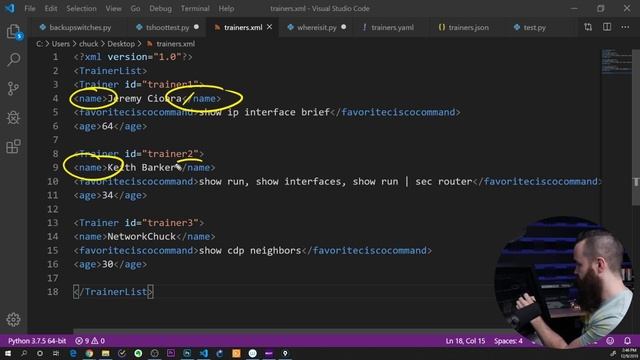This screenshot has height=360, width=640.
Task: Click line number 18 in gutter
Action: [53, 291]
